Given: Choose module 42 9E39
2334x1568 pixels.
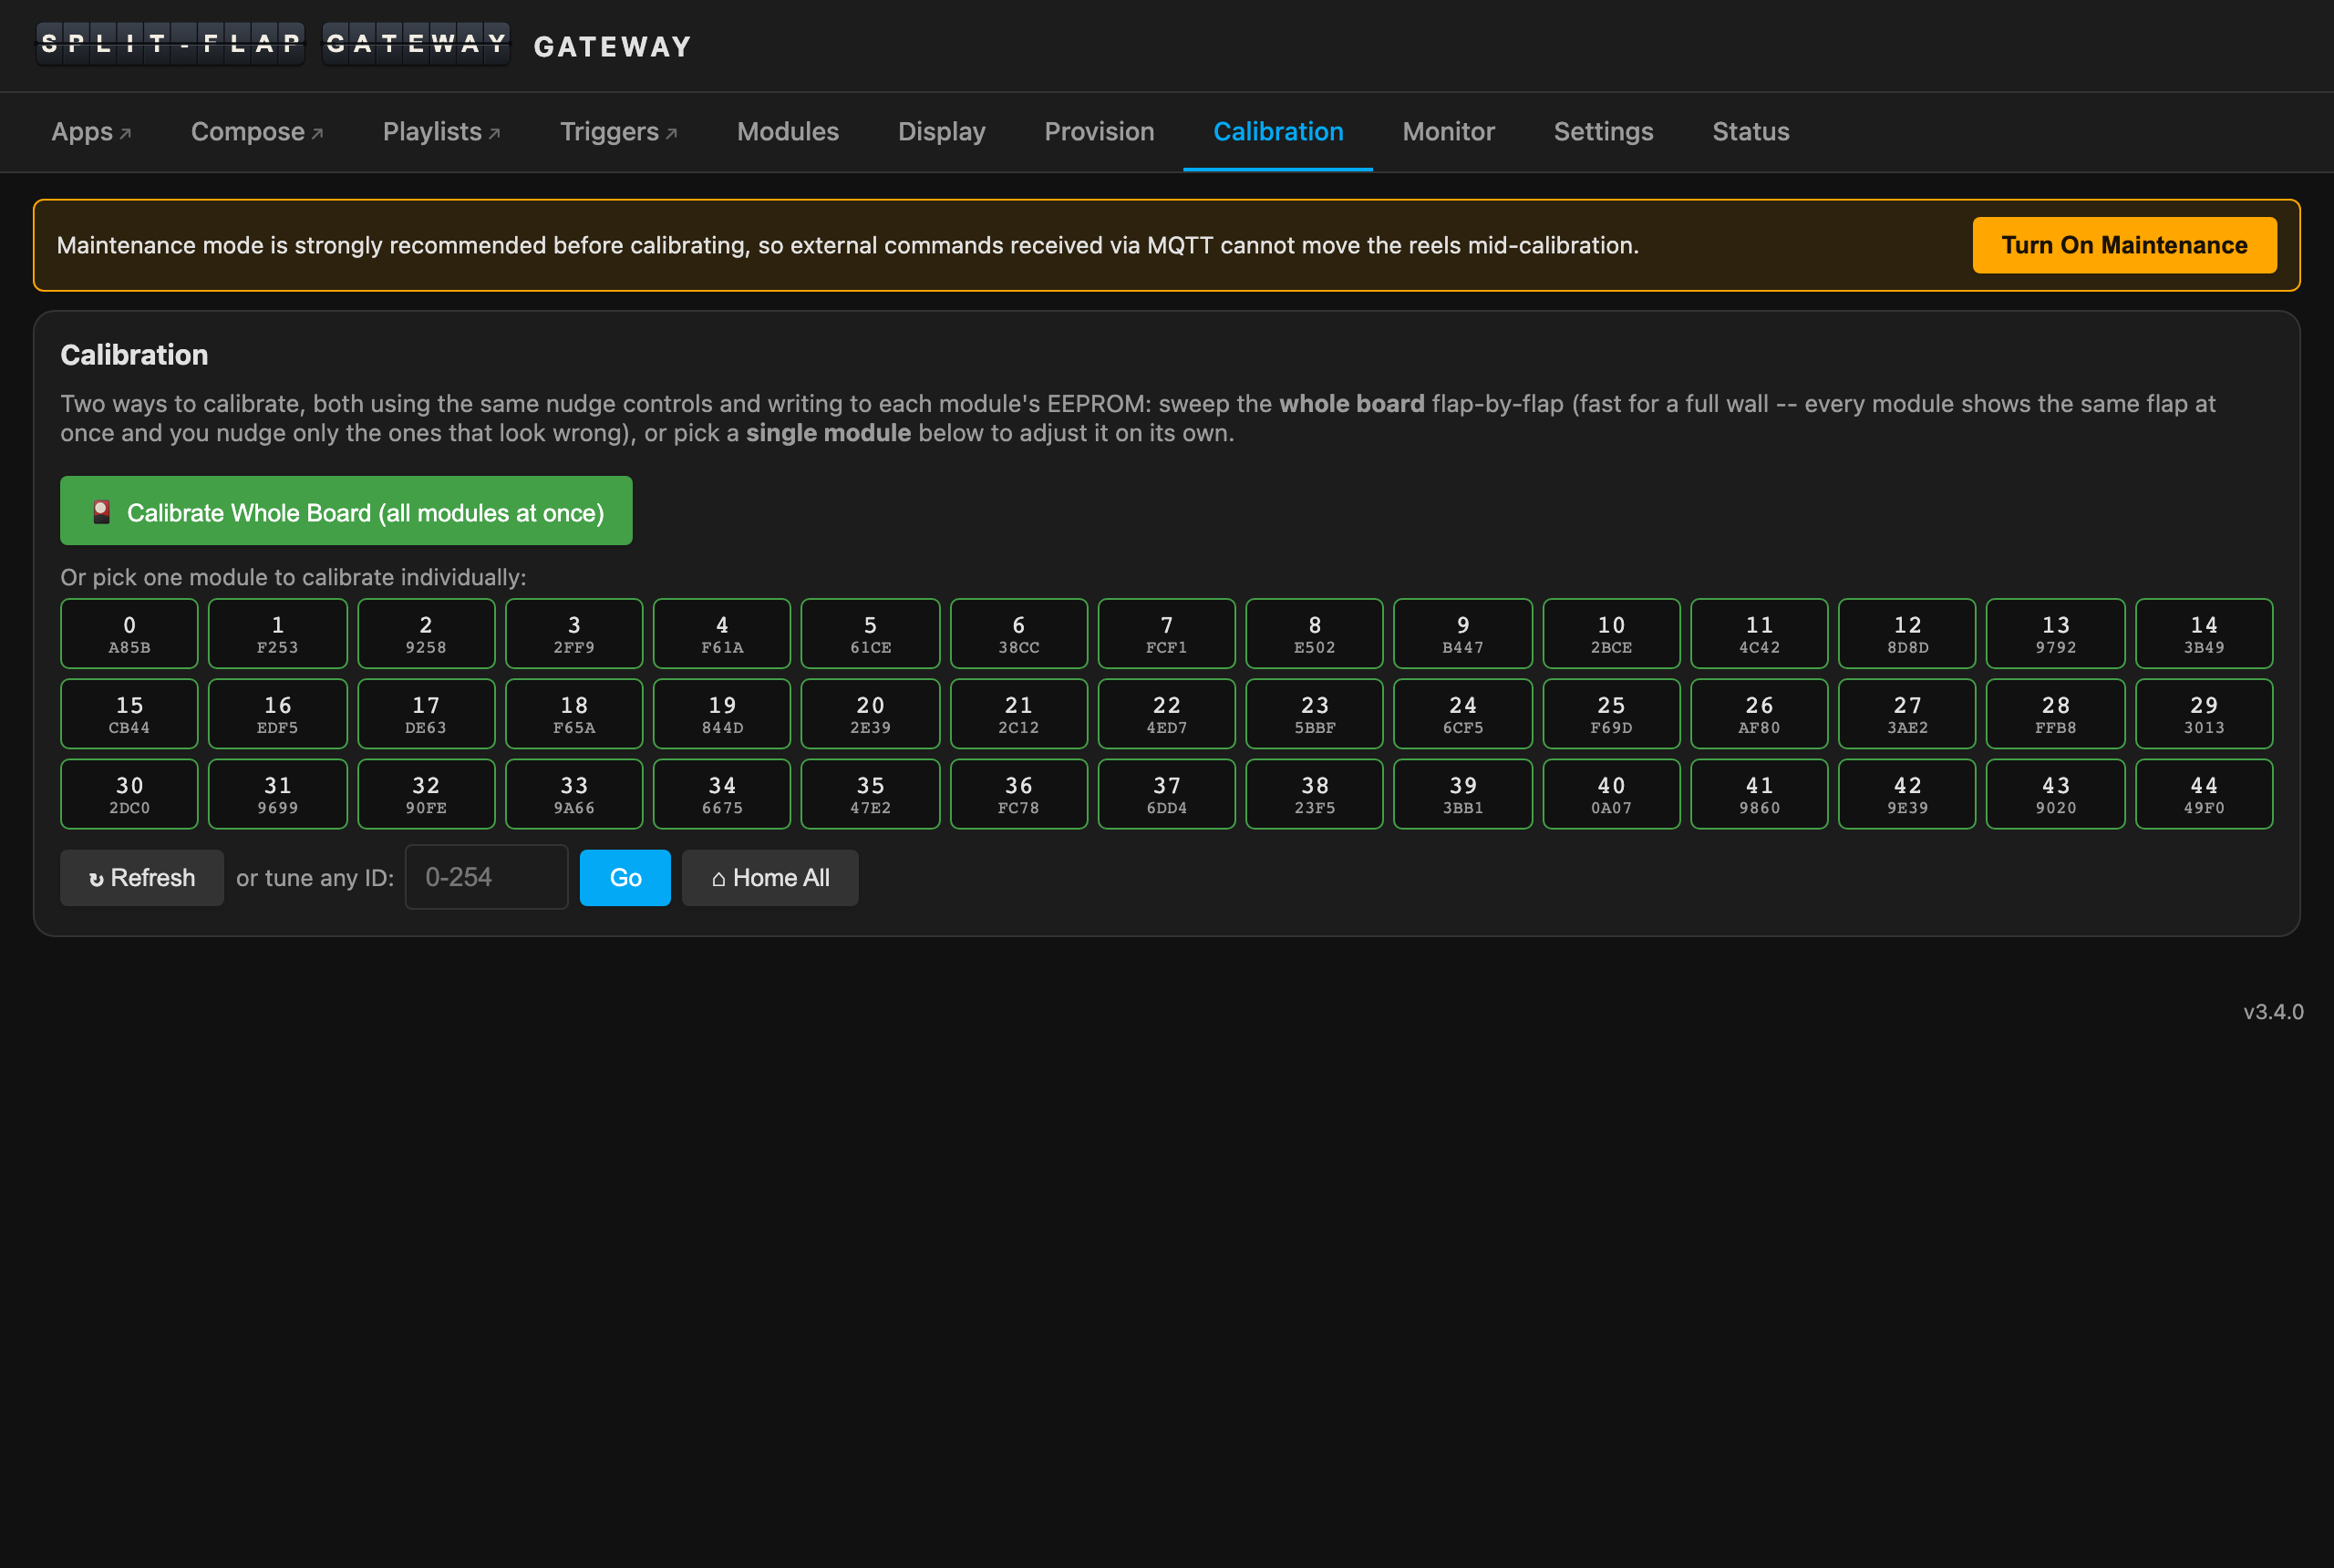Looking at the screenshot, I should pos(1908,794).
